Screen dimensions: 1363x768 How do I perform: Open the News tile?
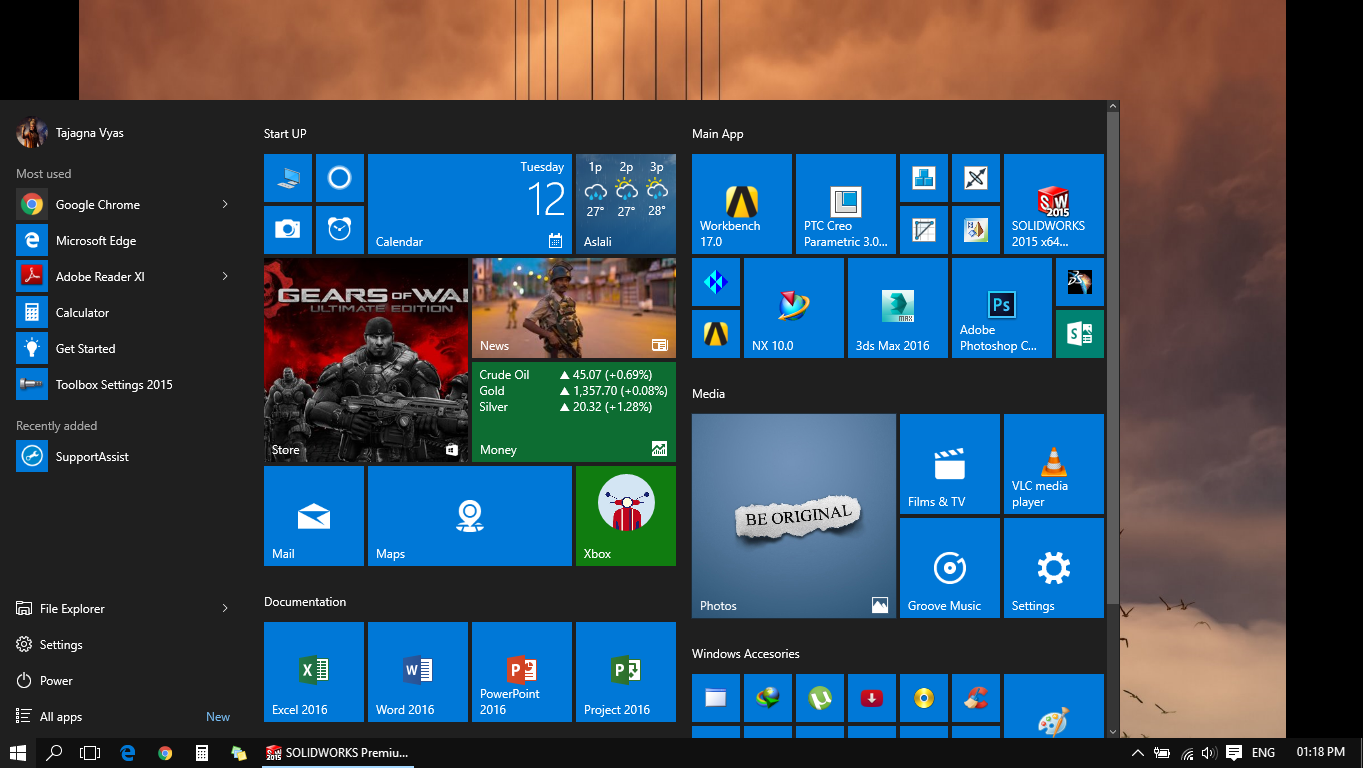tap(574, 308)
